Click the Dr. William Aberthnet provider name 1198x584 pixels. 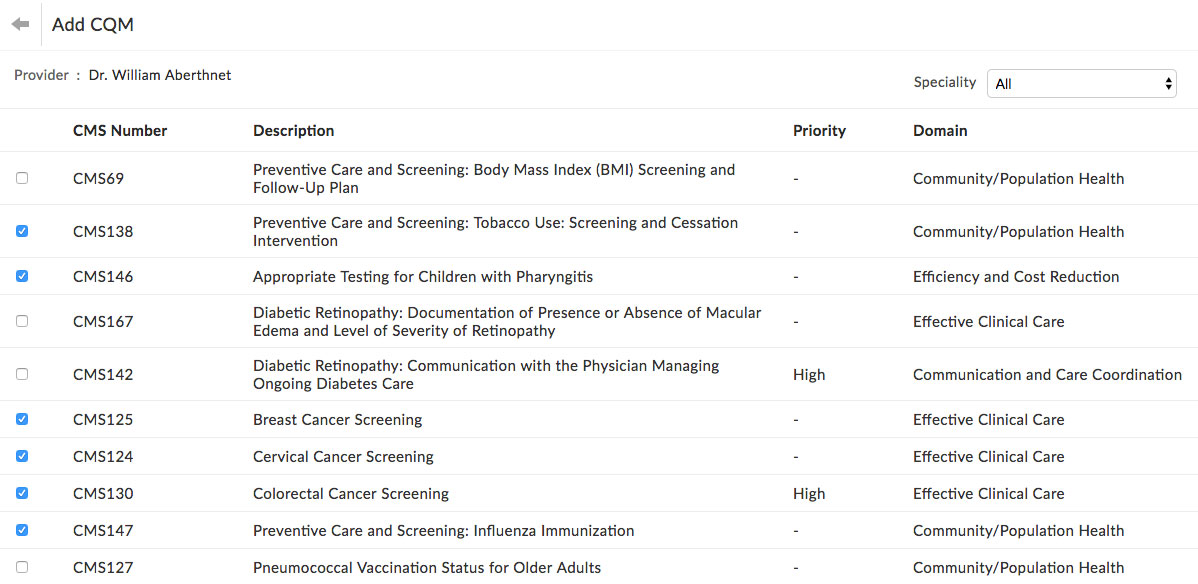pyautogui.click(x=160, y=75)
